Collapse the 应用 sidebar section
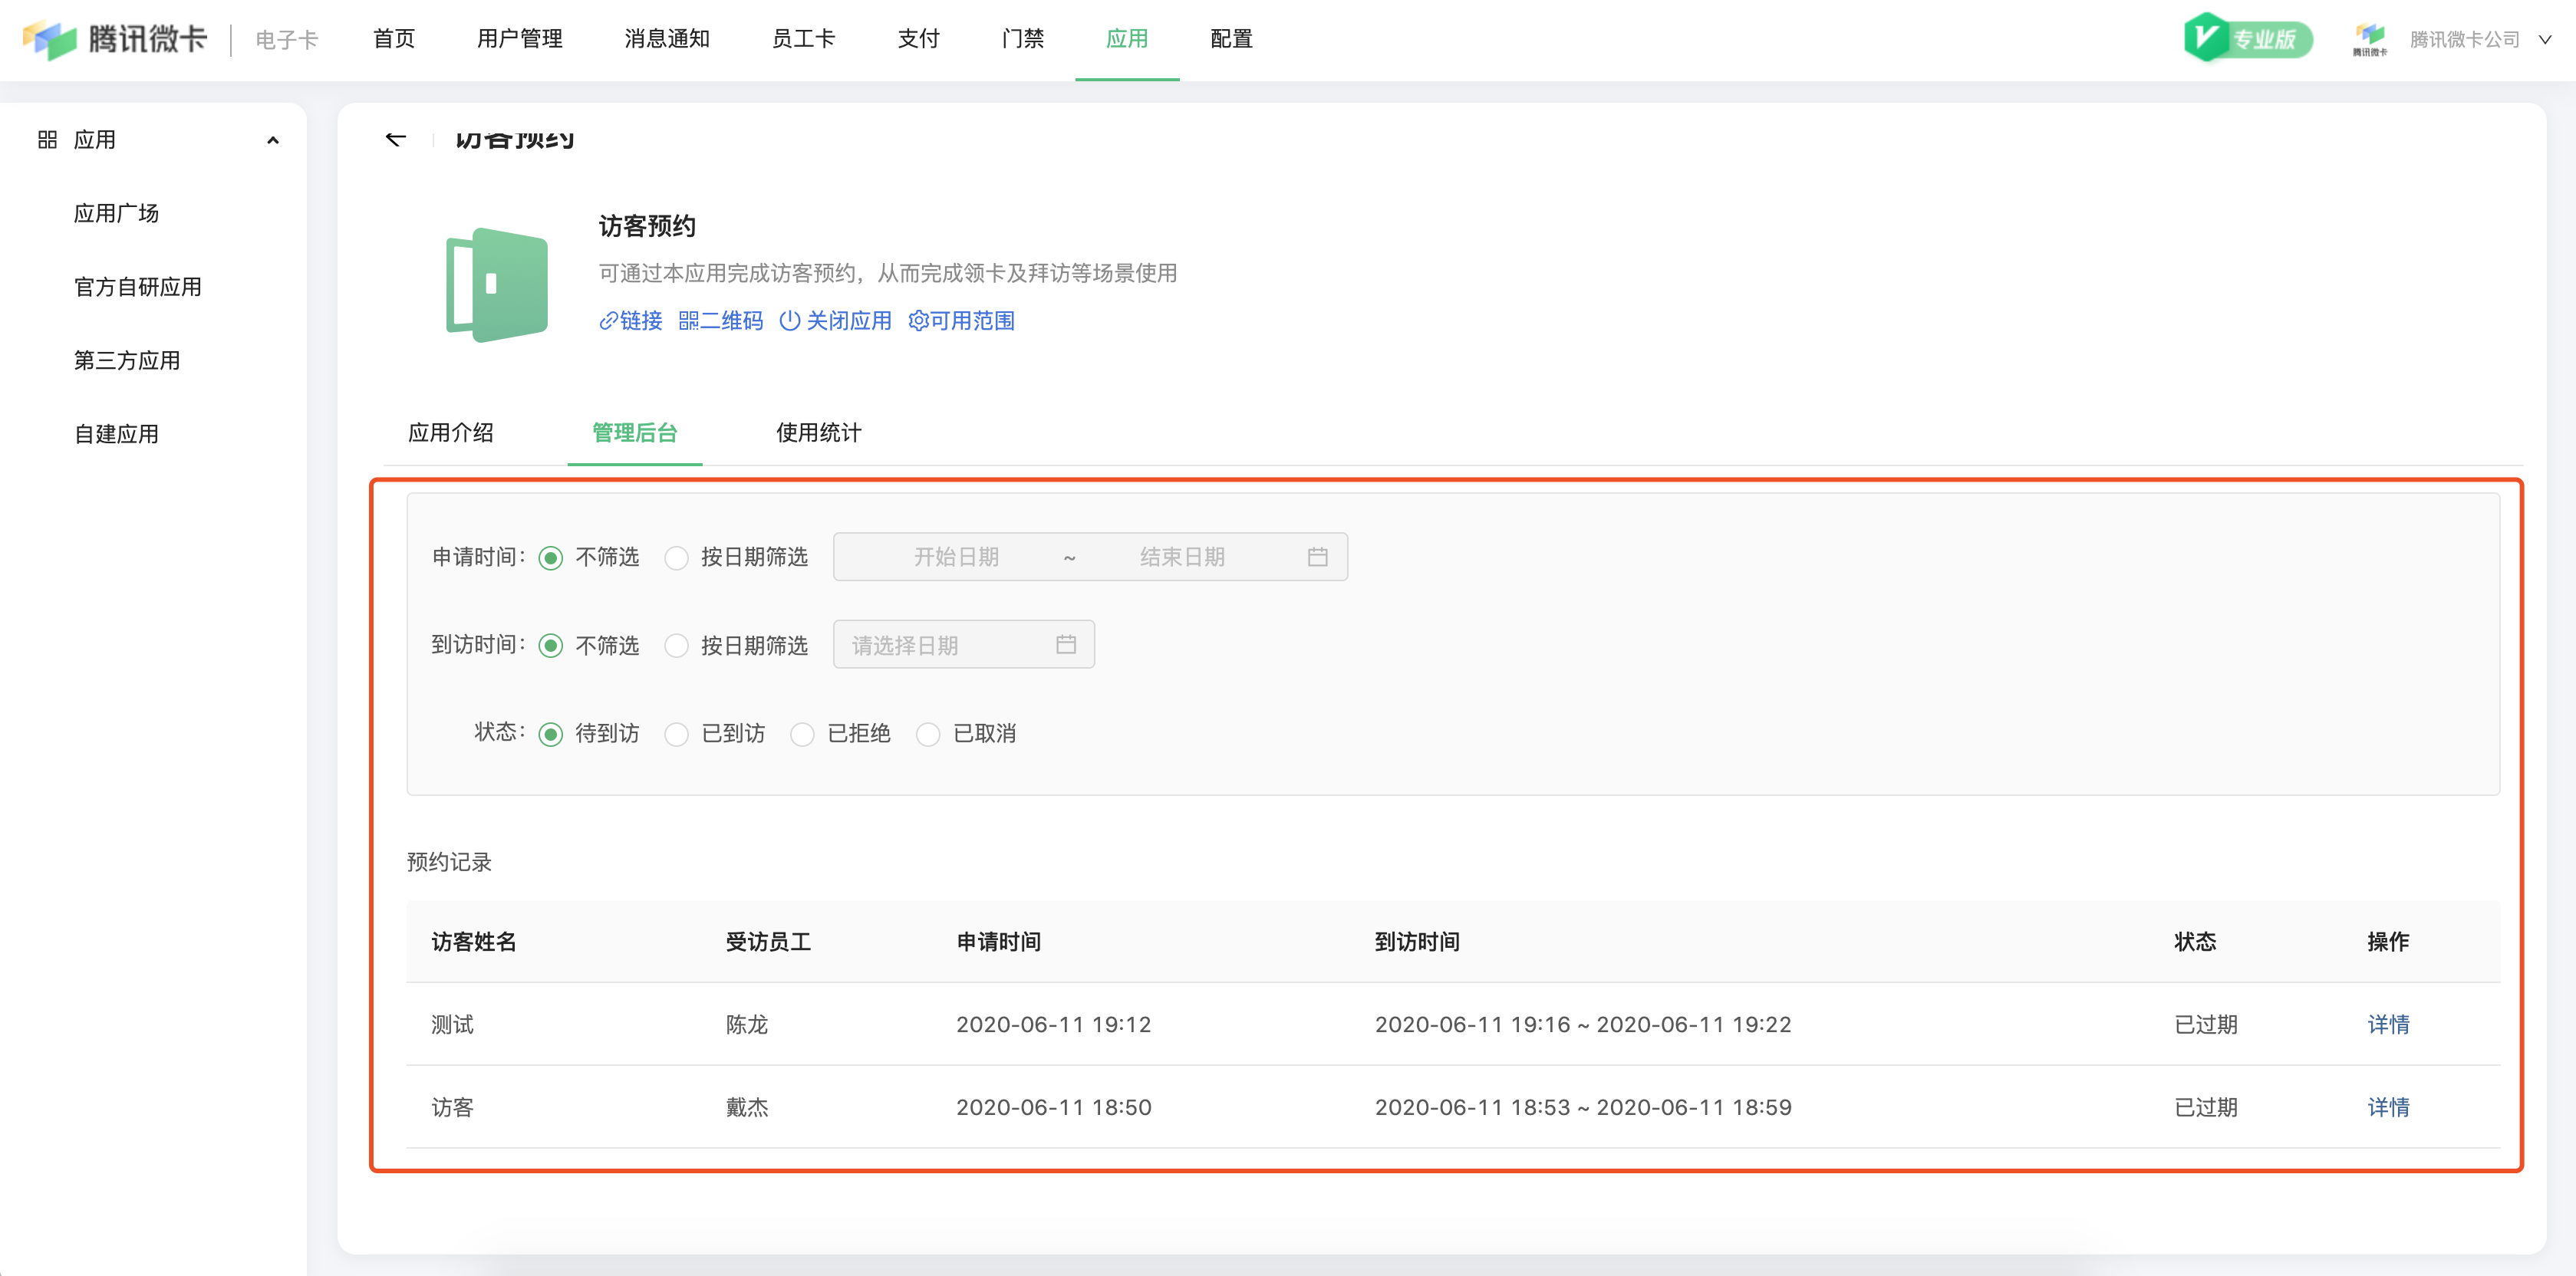This screenshot has height=1276, width=2576. [273, 140]
